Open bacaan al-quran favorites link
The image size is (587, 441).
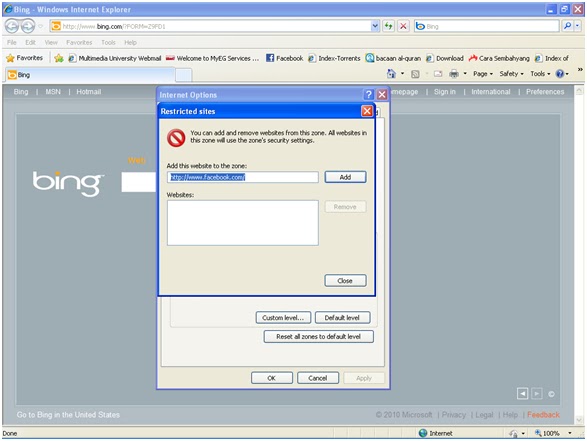[x=393, y=58]
